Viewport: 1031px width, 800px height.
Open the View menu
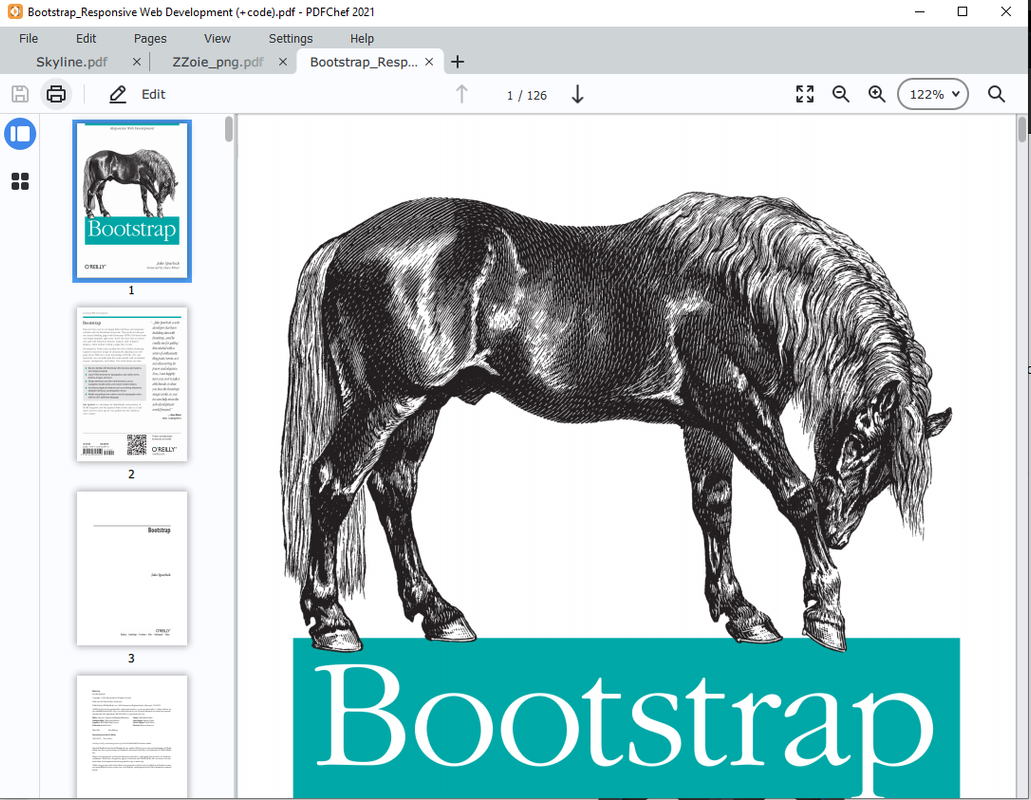coord(217,38)
